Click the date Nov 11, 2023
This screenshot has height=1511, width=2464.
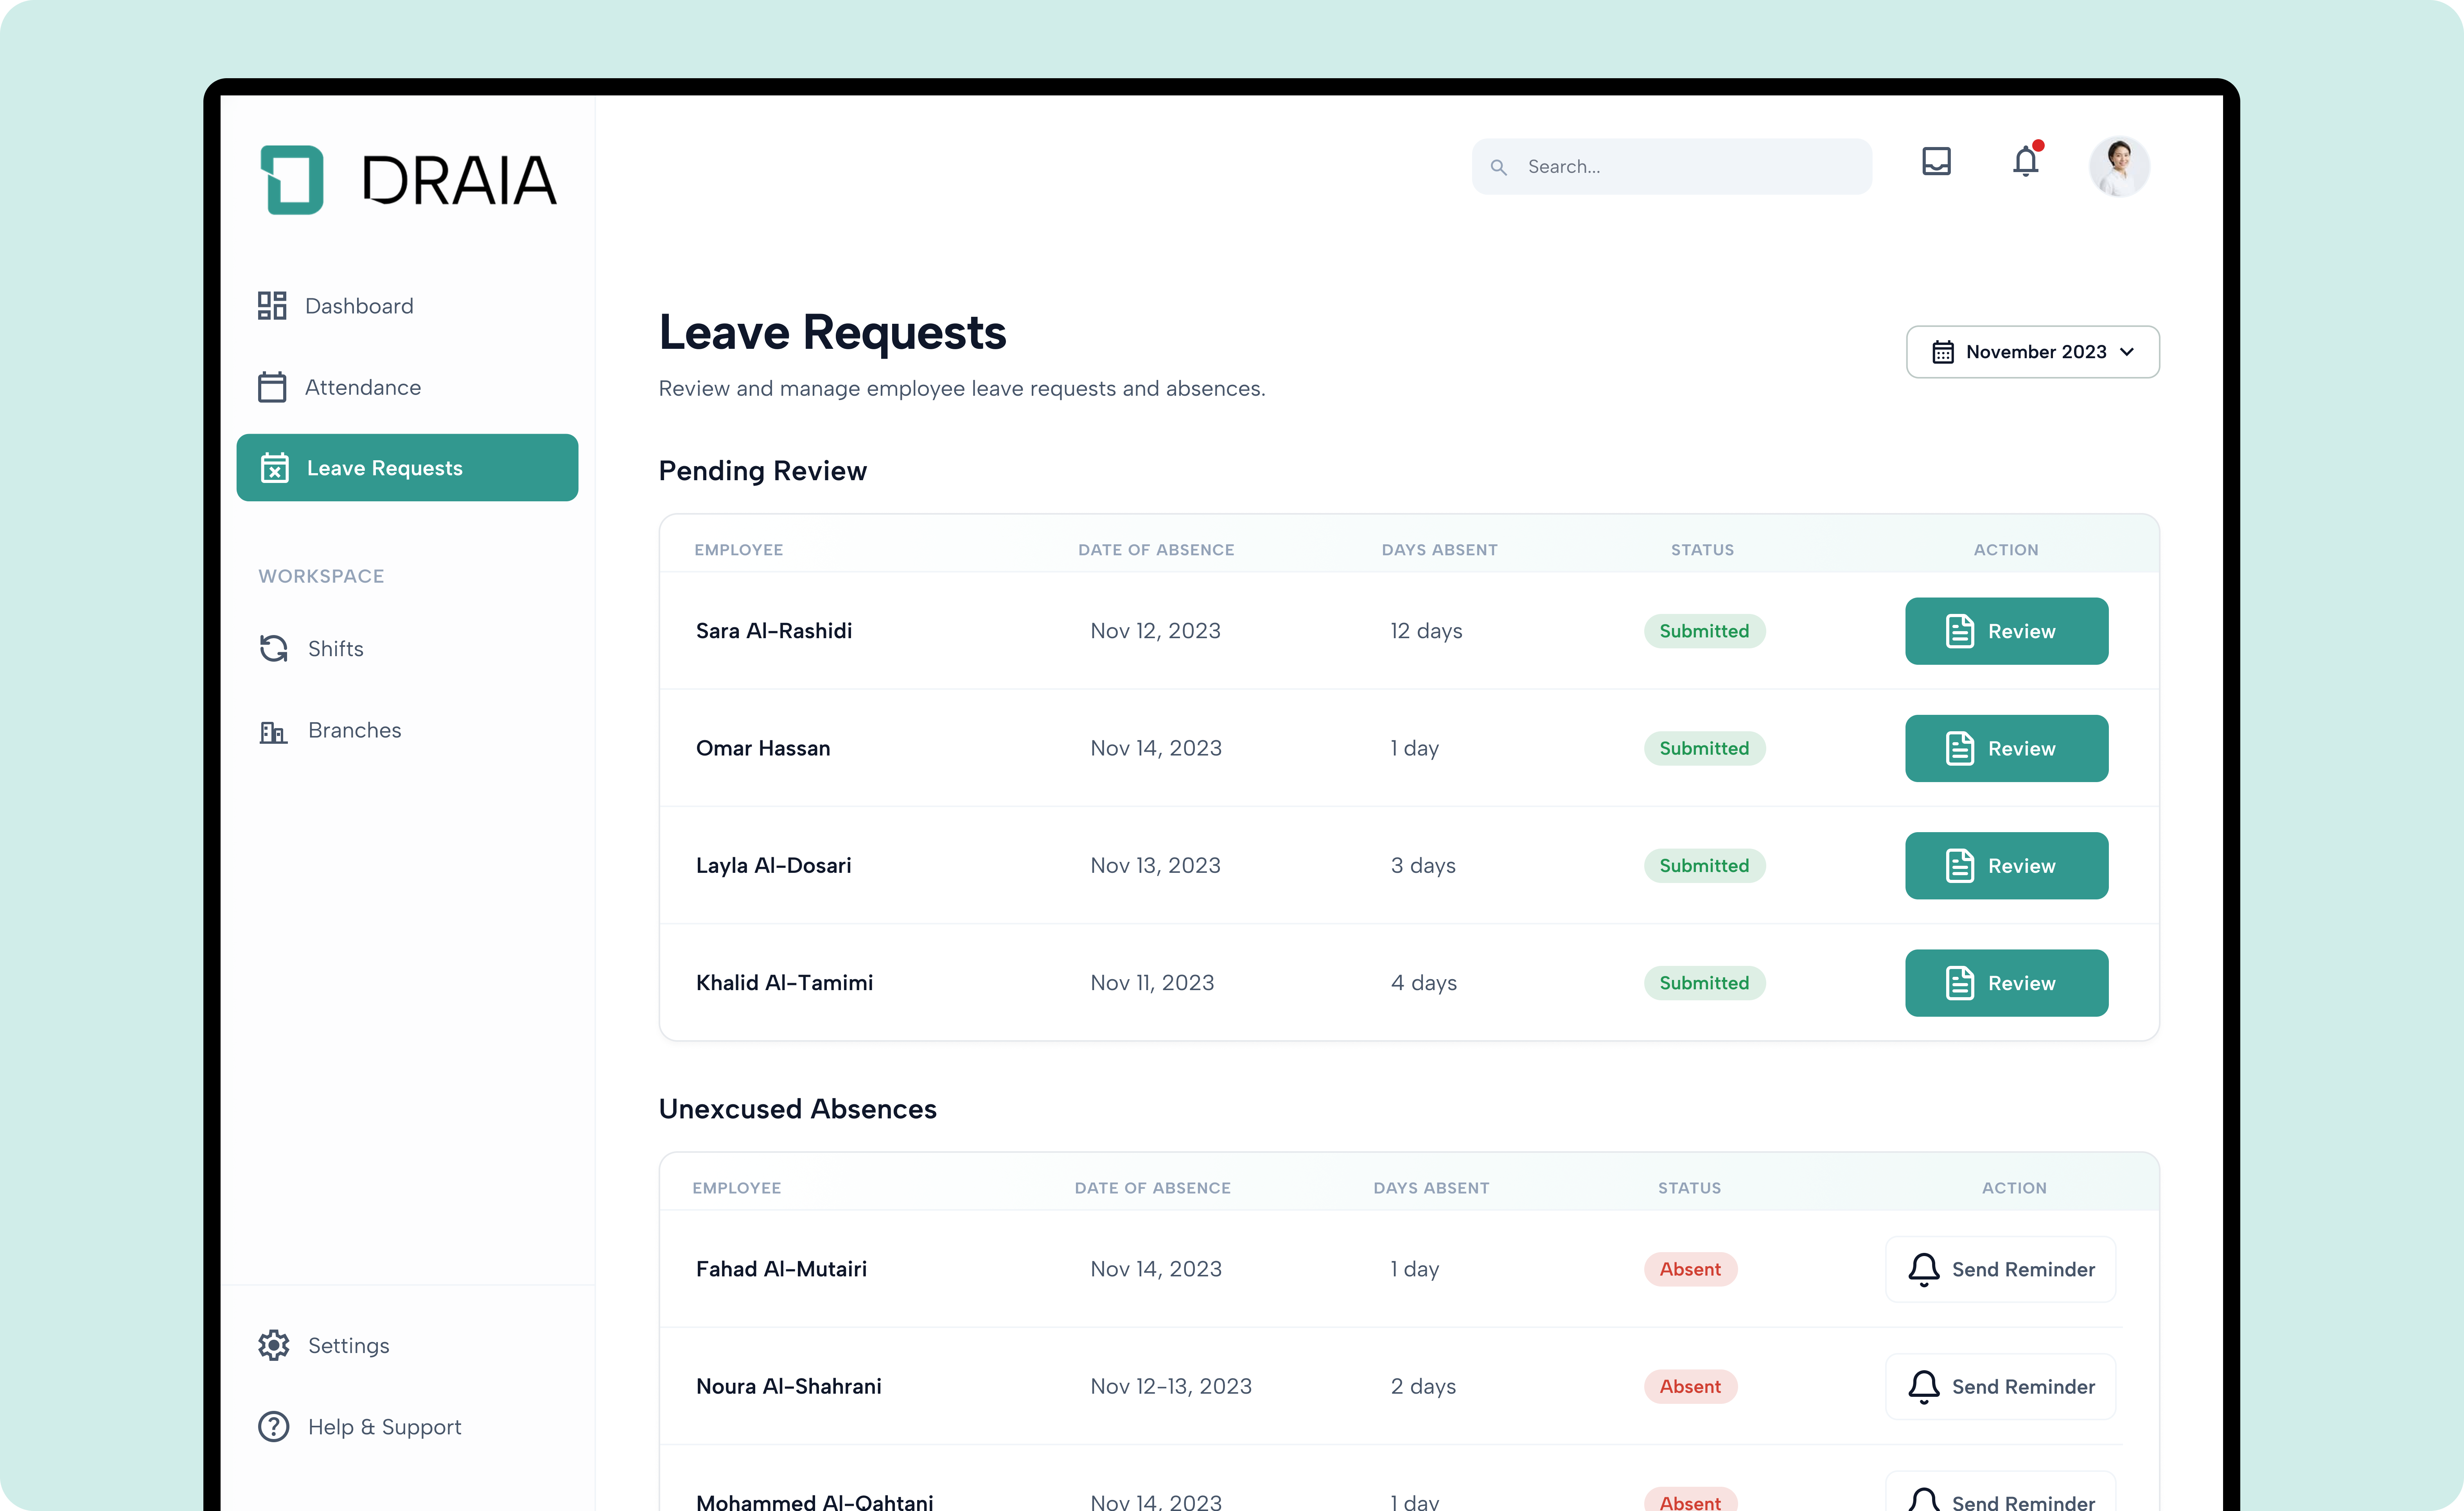[x=1152, y=983]
